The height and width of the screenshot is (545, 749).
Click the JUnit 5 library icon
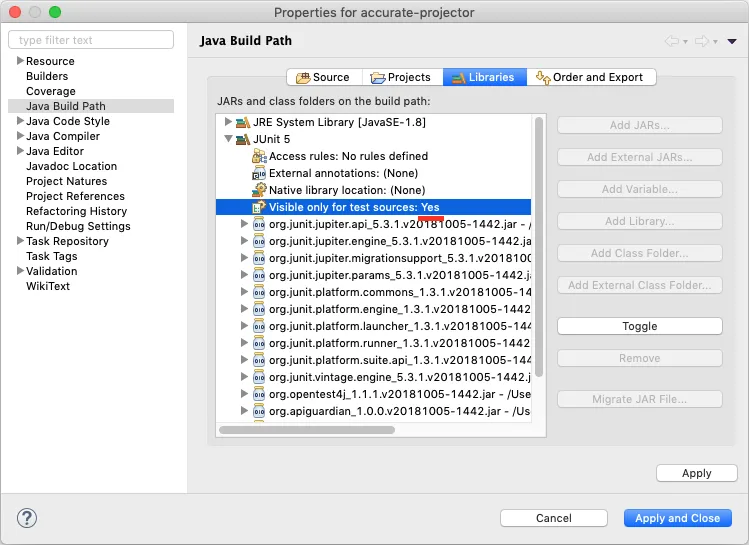pos(243,139)
